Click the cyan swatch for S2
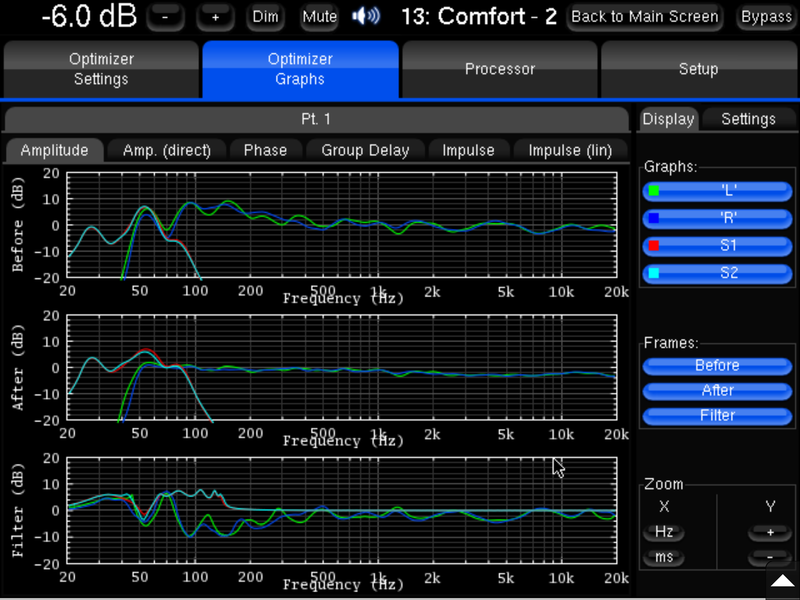This screenshot has height=600, width=800. [x=654, y=273]
